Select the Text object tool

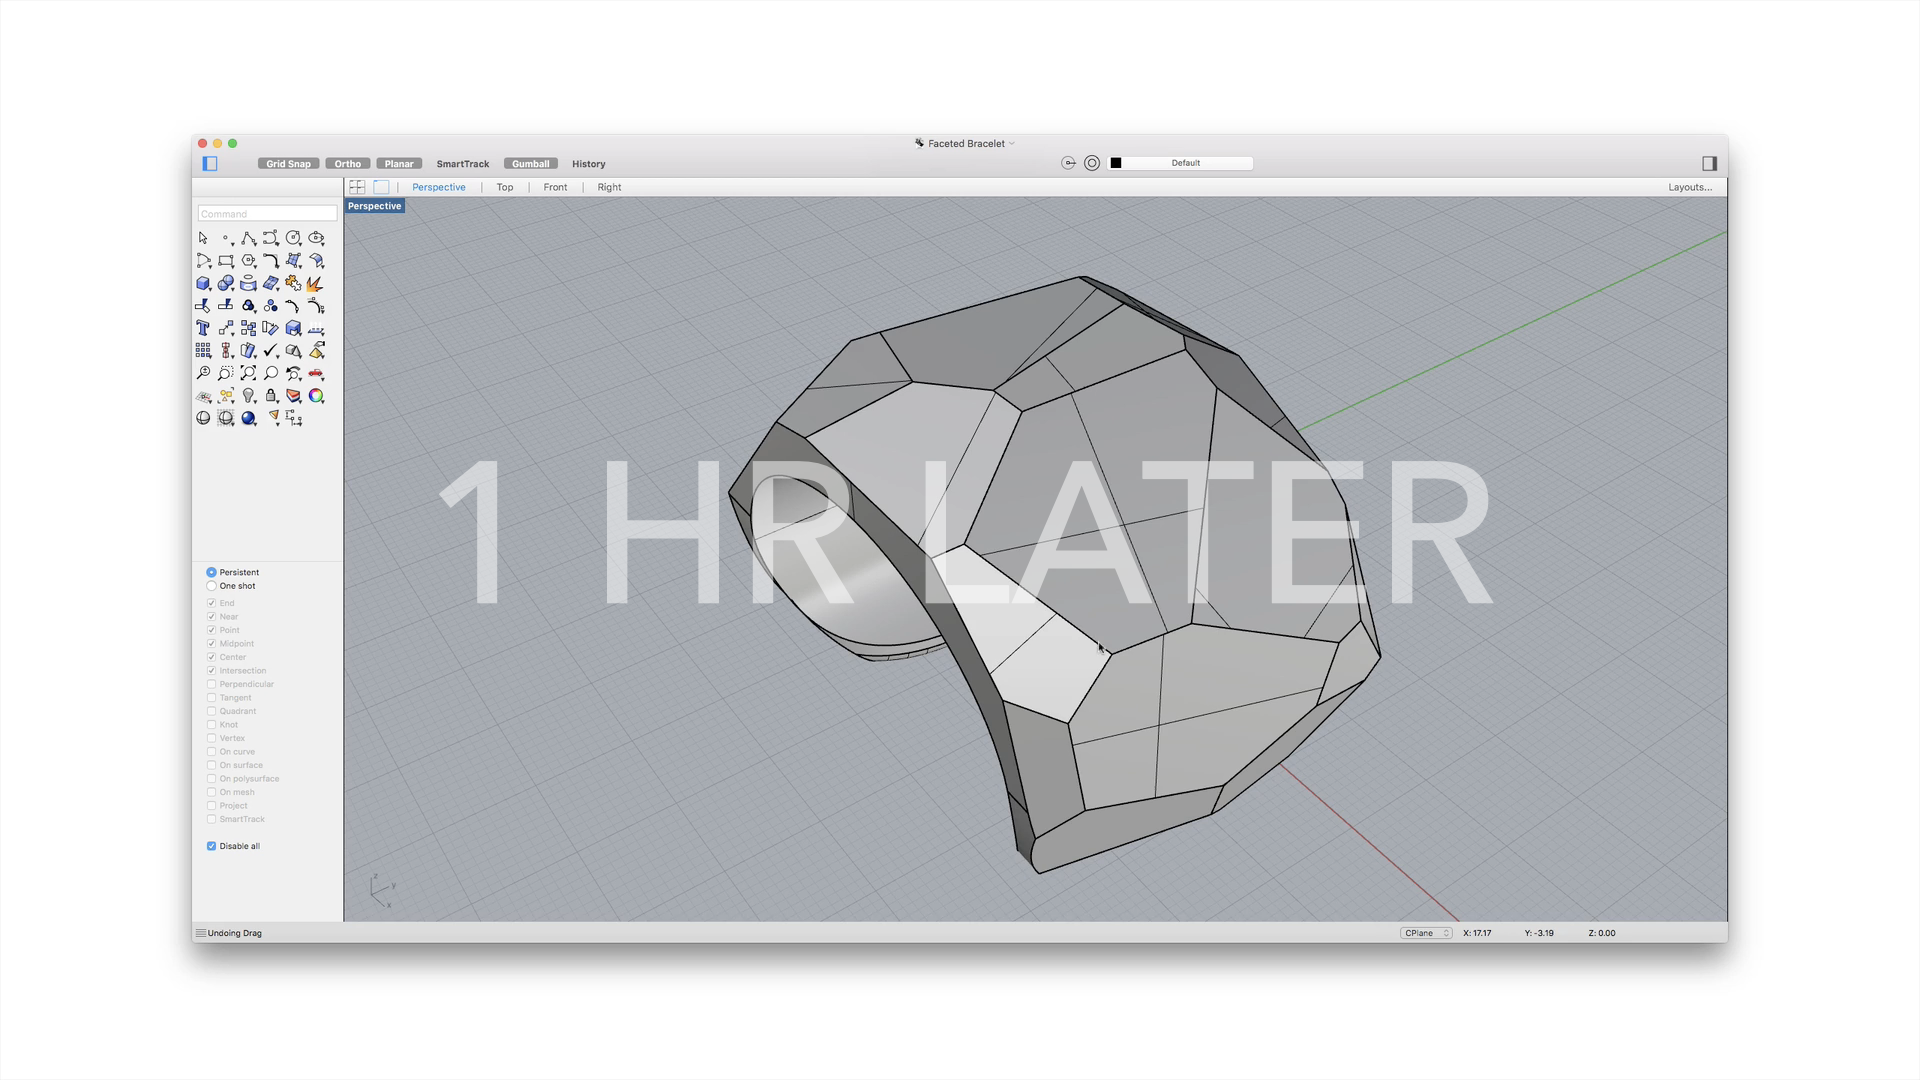203,328
